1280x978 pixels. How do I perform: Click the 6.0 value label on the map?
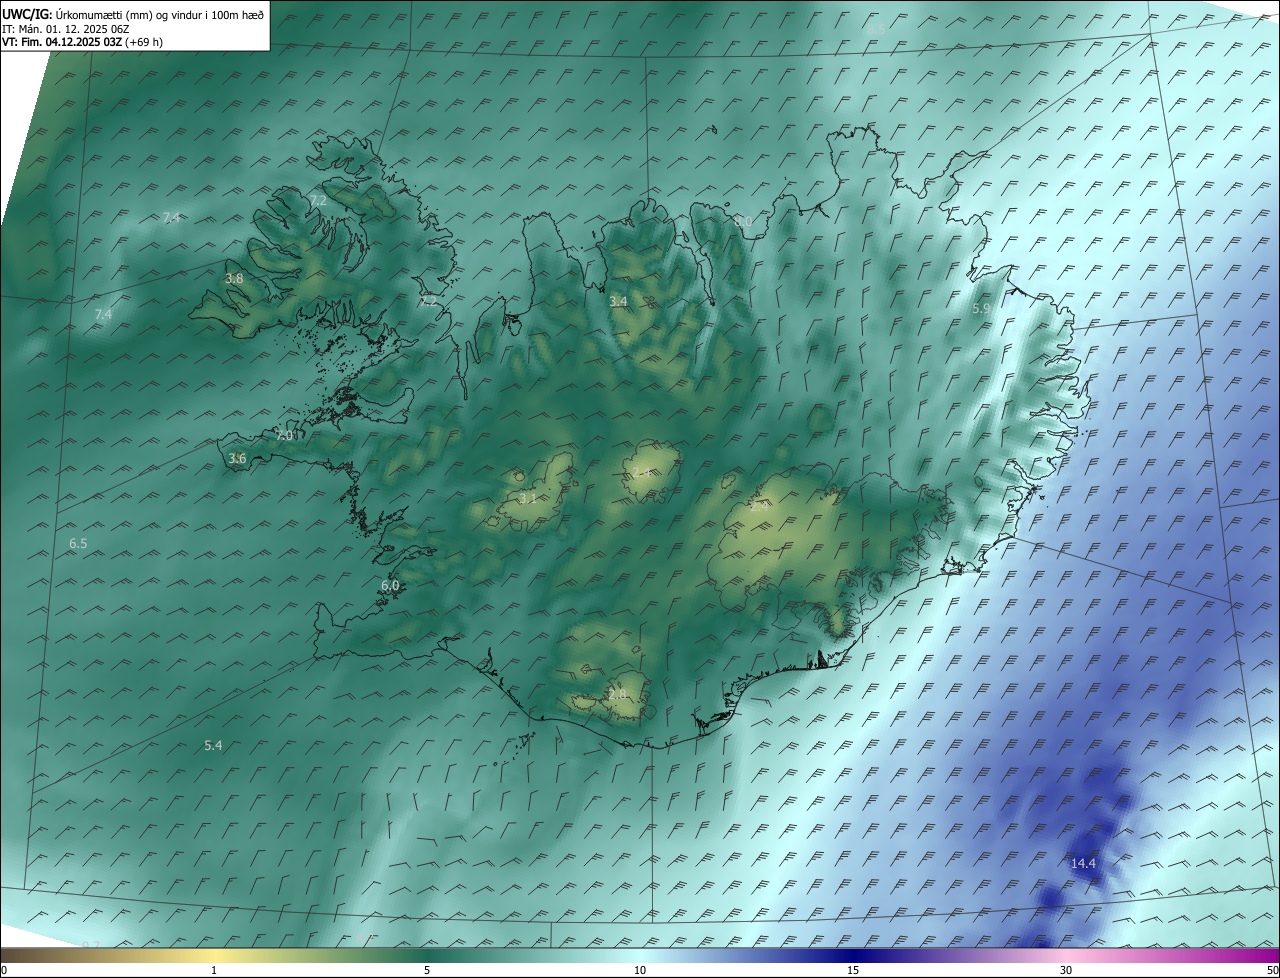pos(390,586)
